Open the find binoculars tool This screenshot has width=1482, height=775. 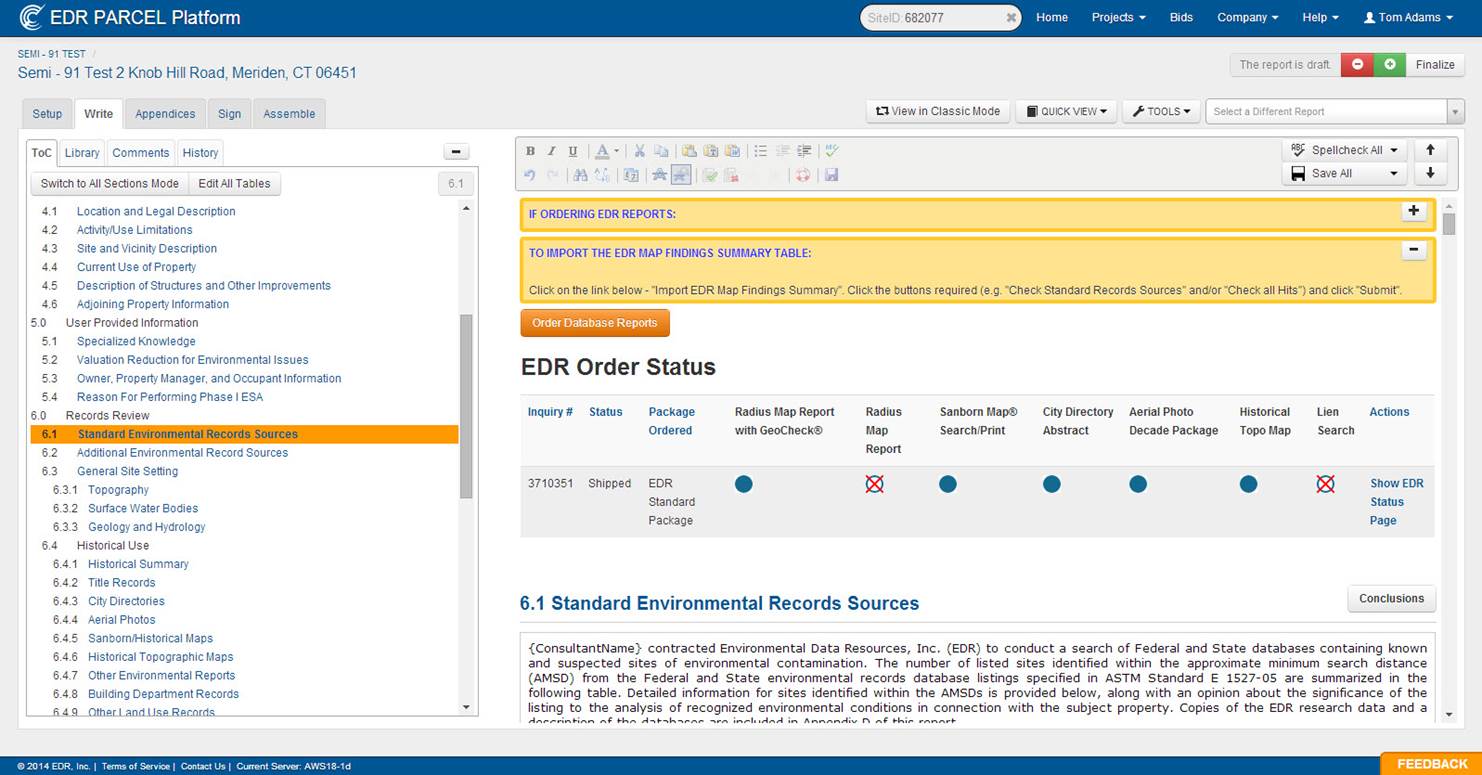pos(581,175)
